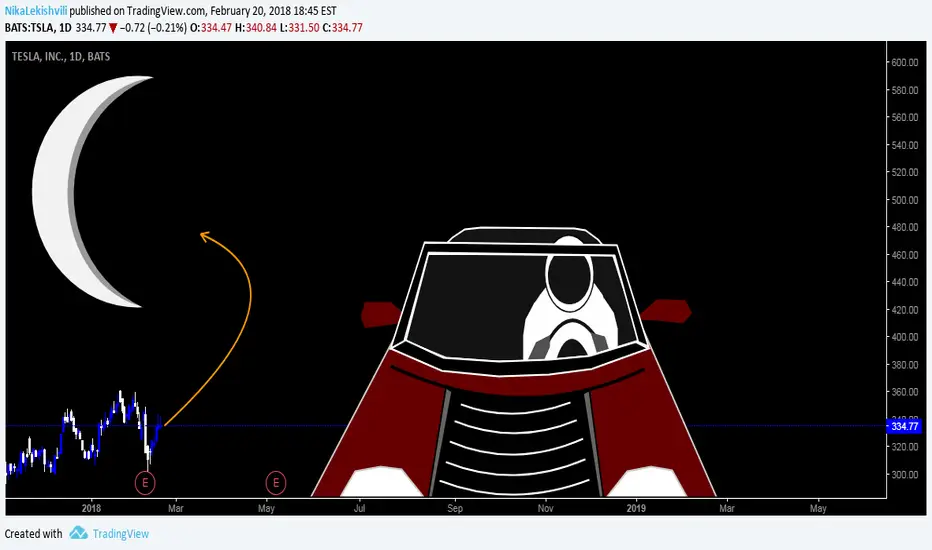932x550 pixels.
Task: Click the 360.00 price axis label
Action: tap(905, 392)
